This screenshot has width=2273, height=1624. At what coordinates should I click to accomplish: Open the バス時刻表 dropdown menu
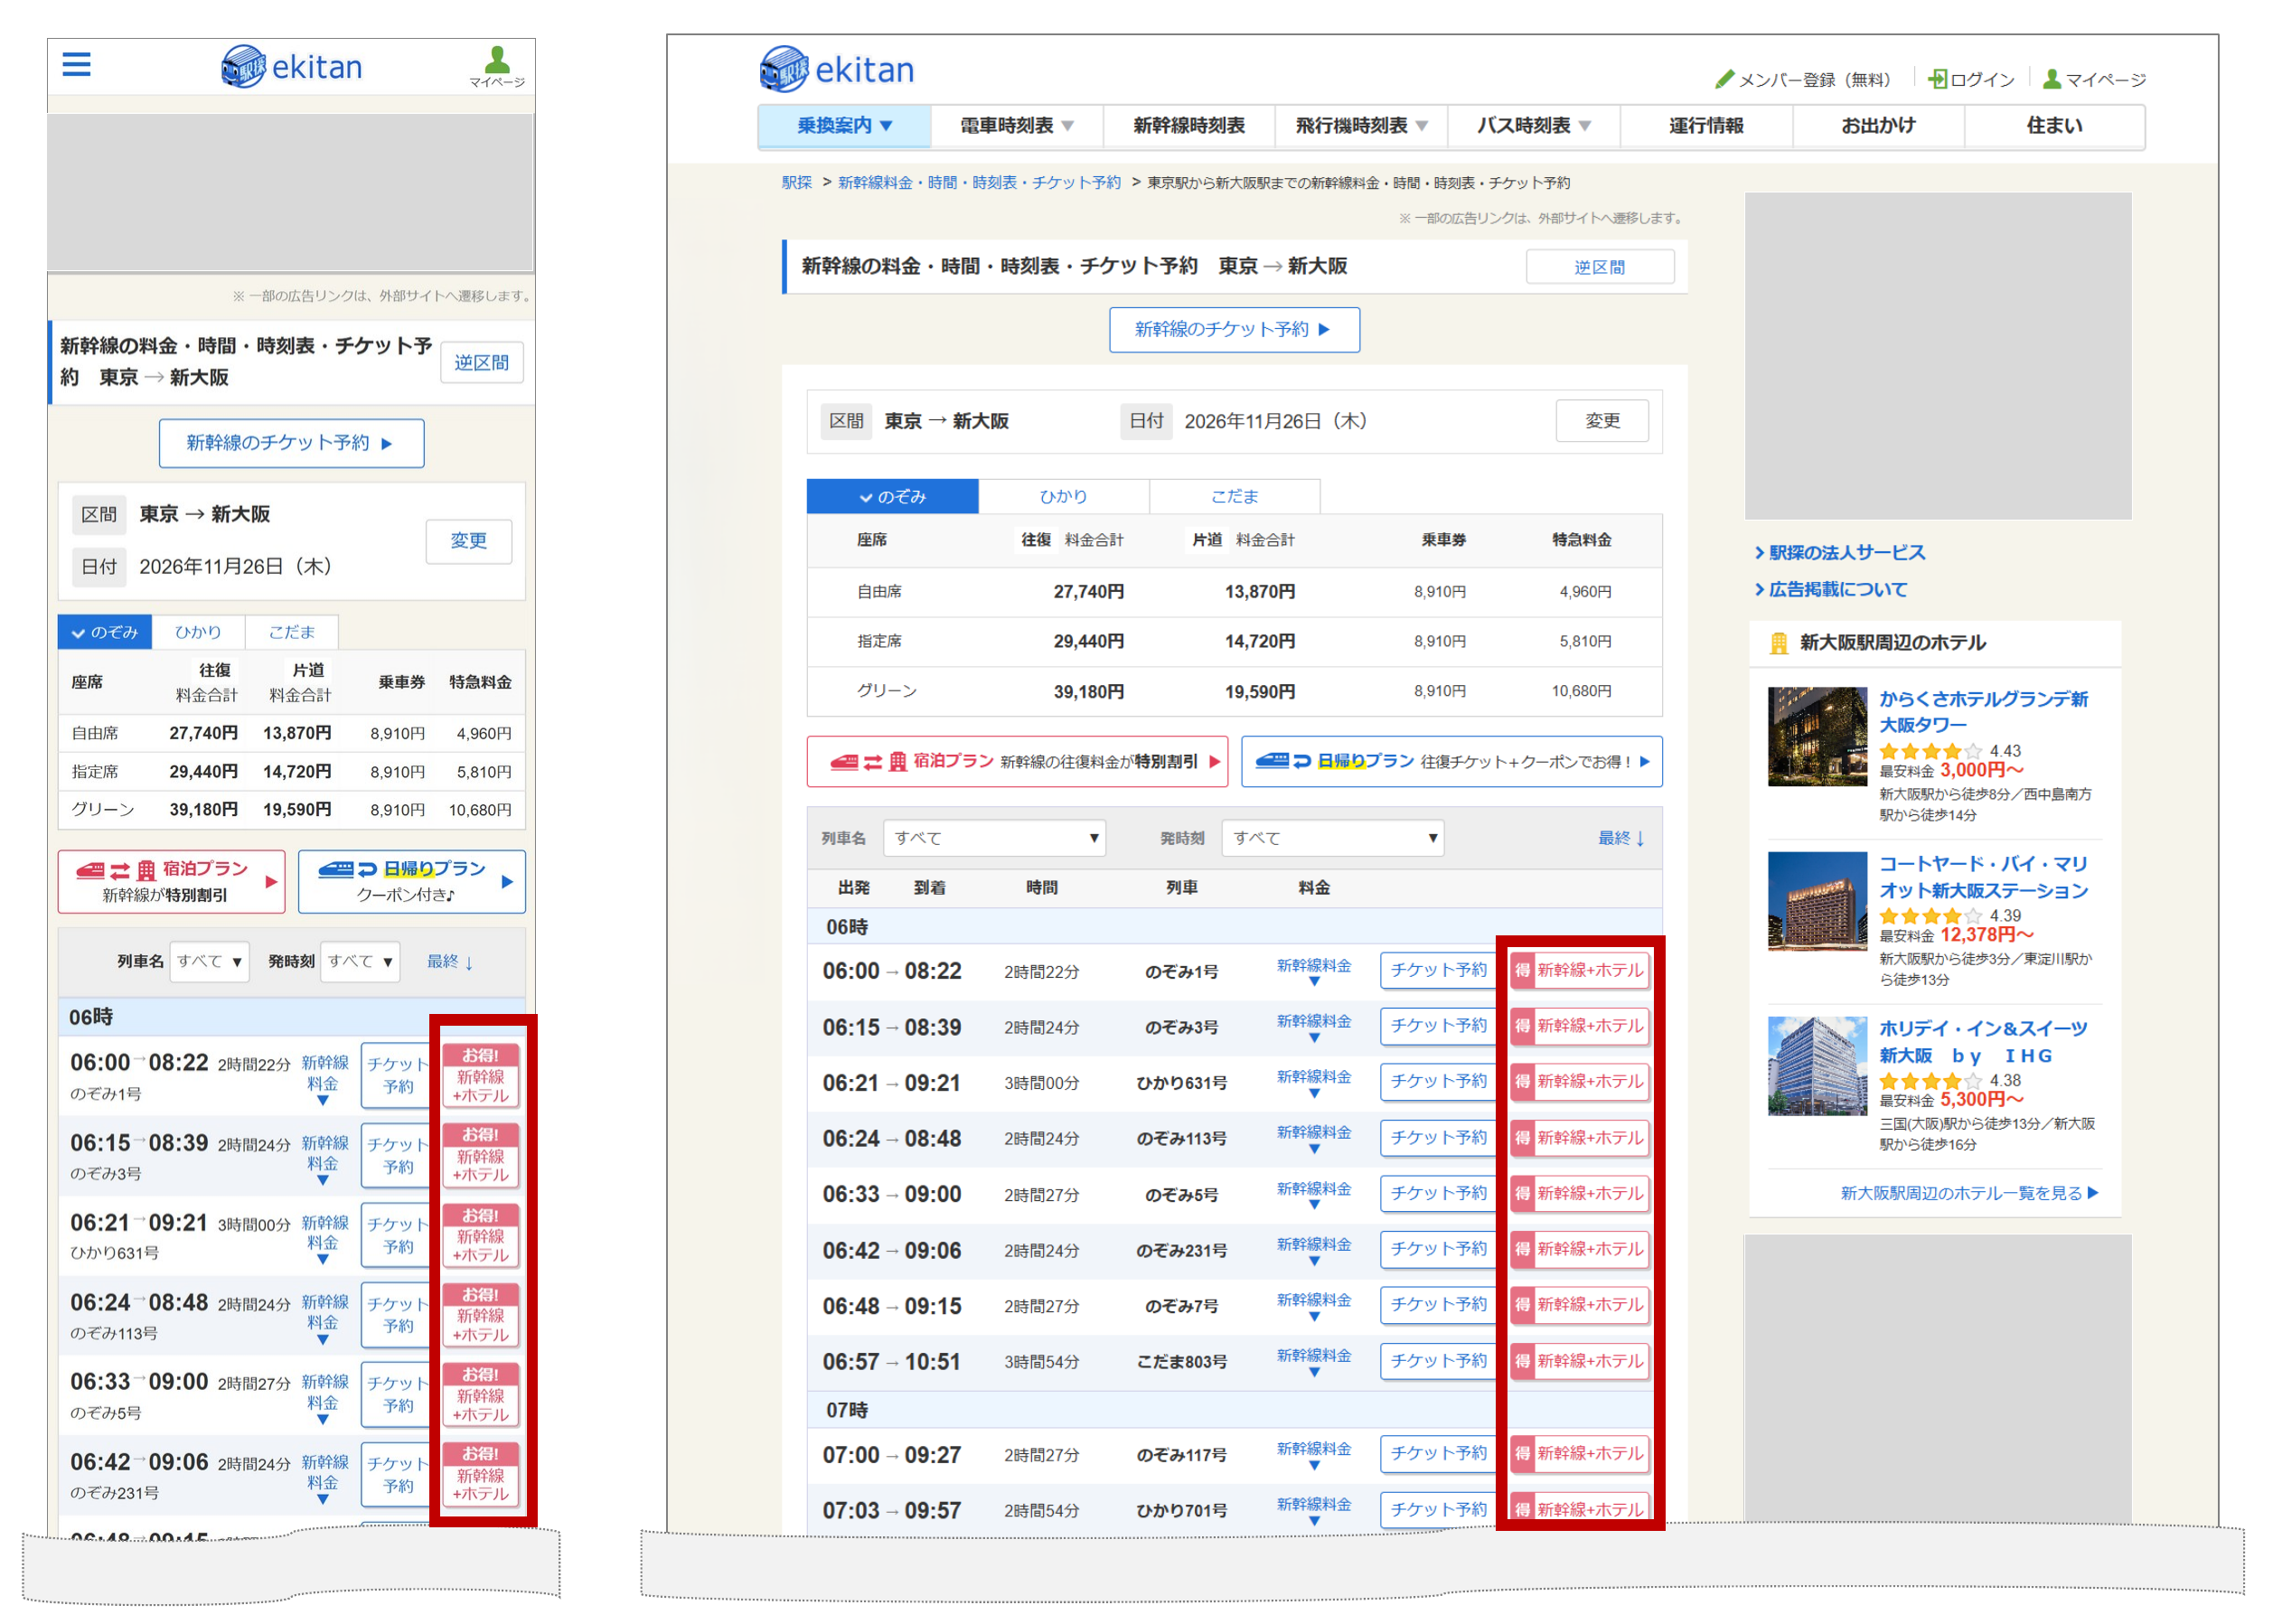[x=1534, y=126]
